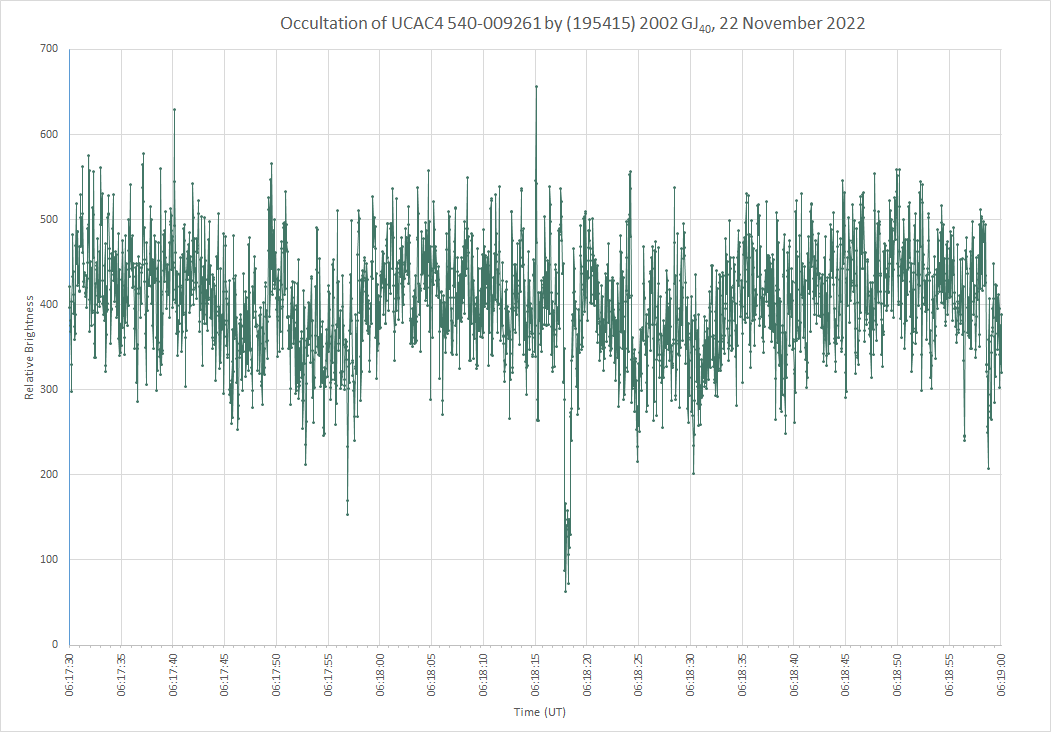The width and height of the screenshot is (1051, 732).
Task: Click the 06:18:00 time axis label
Action: point(380,674)
